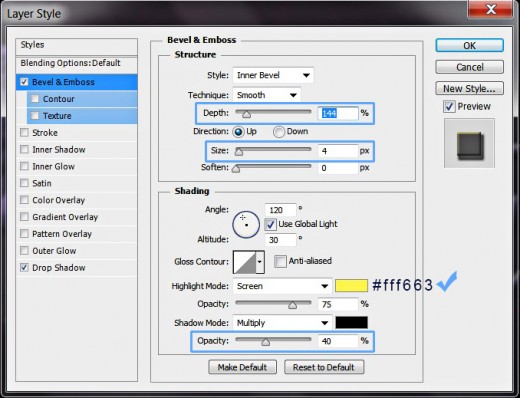Uncheck Use Global Light
The image size is (520, 398).
[x=270, y=224]
